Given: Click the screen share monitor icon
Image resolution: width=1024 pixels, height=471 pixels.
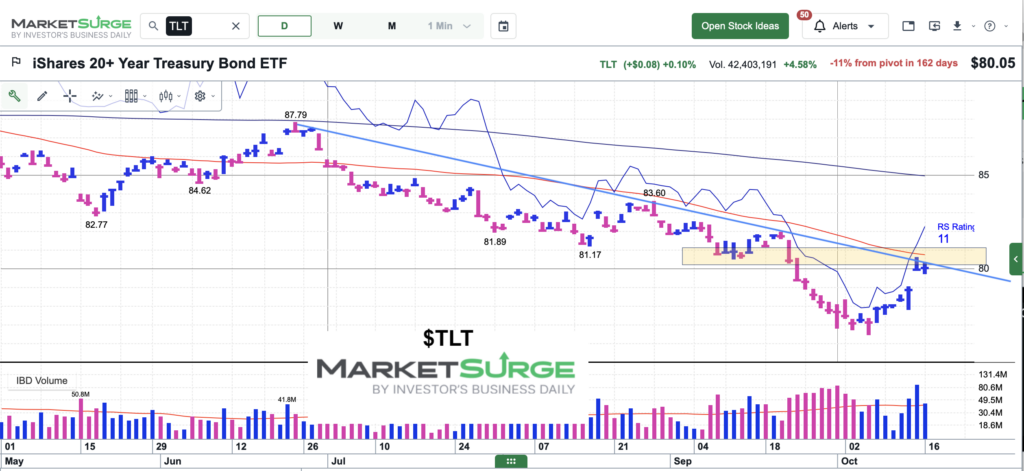Looking at the screenshot, I should (x=935, y=26).
